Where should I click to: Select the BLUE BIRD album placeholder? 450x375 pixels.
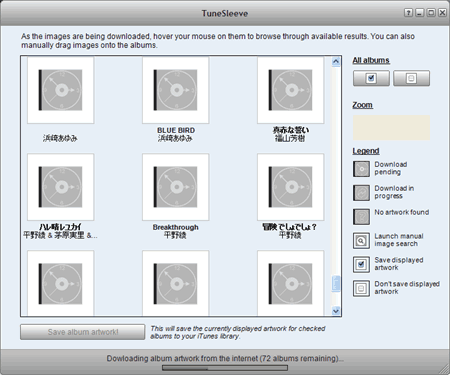click(176, 90)
